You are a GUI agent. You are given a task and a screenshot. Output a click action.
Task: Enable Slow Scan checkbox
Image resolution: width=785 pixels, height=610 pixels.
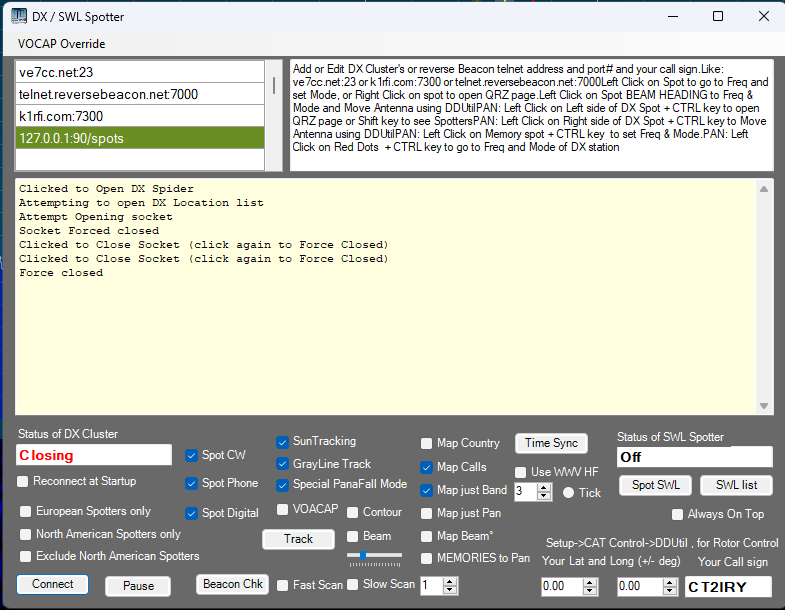(352, 585)
